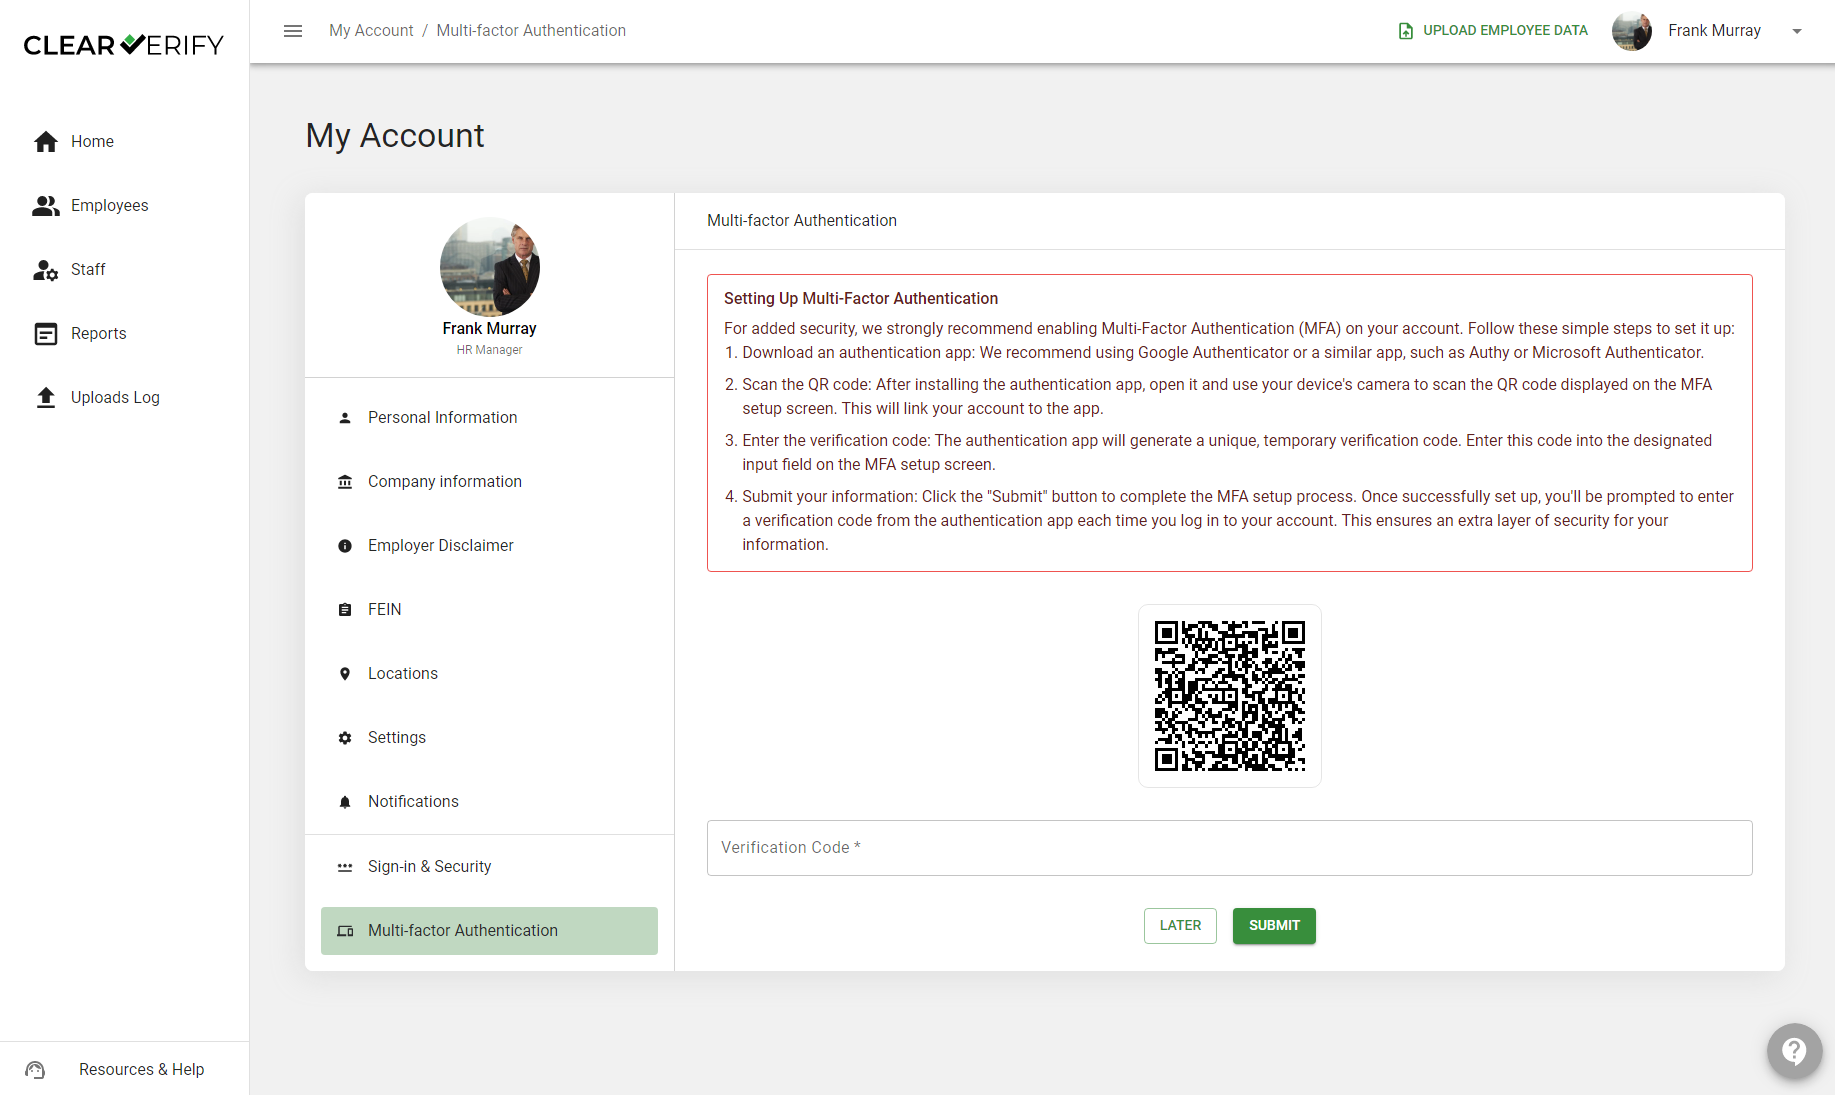Click the Sign-in & Security password icon
Viewport: 1835px width, 1095px height.
coord(345,867)
